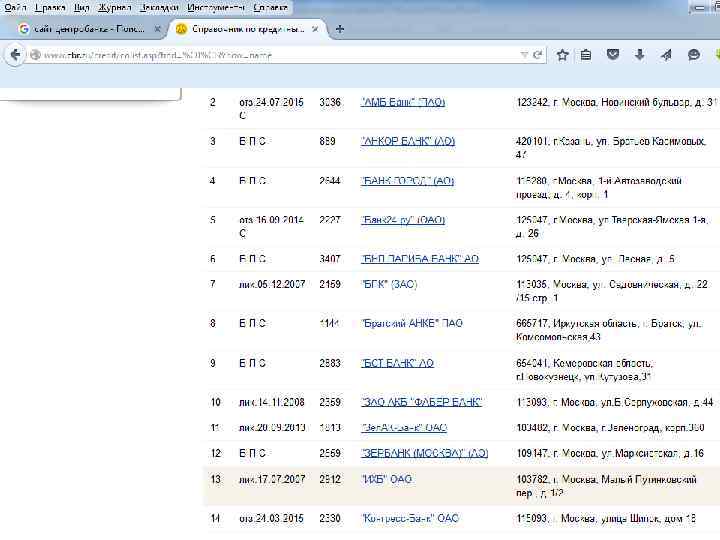Open the Pocket shield icon
720x540 pixels.
(x=613, y=55)
